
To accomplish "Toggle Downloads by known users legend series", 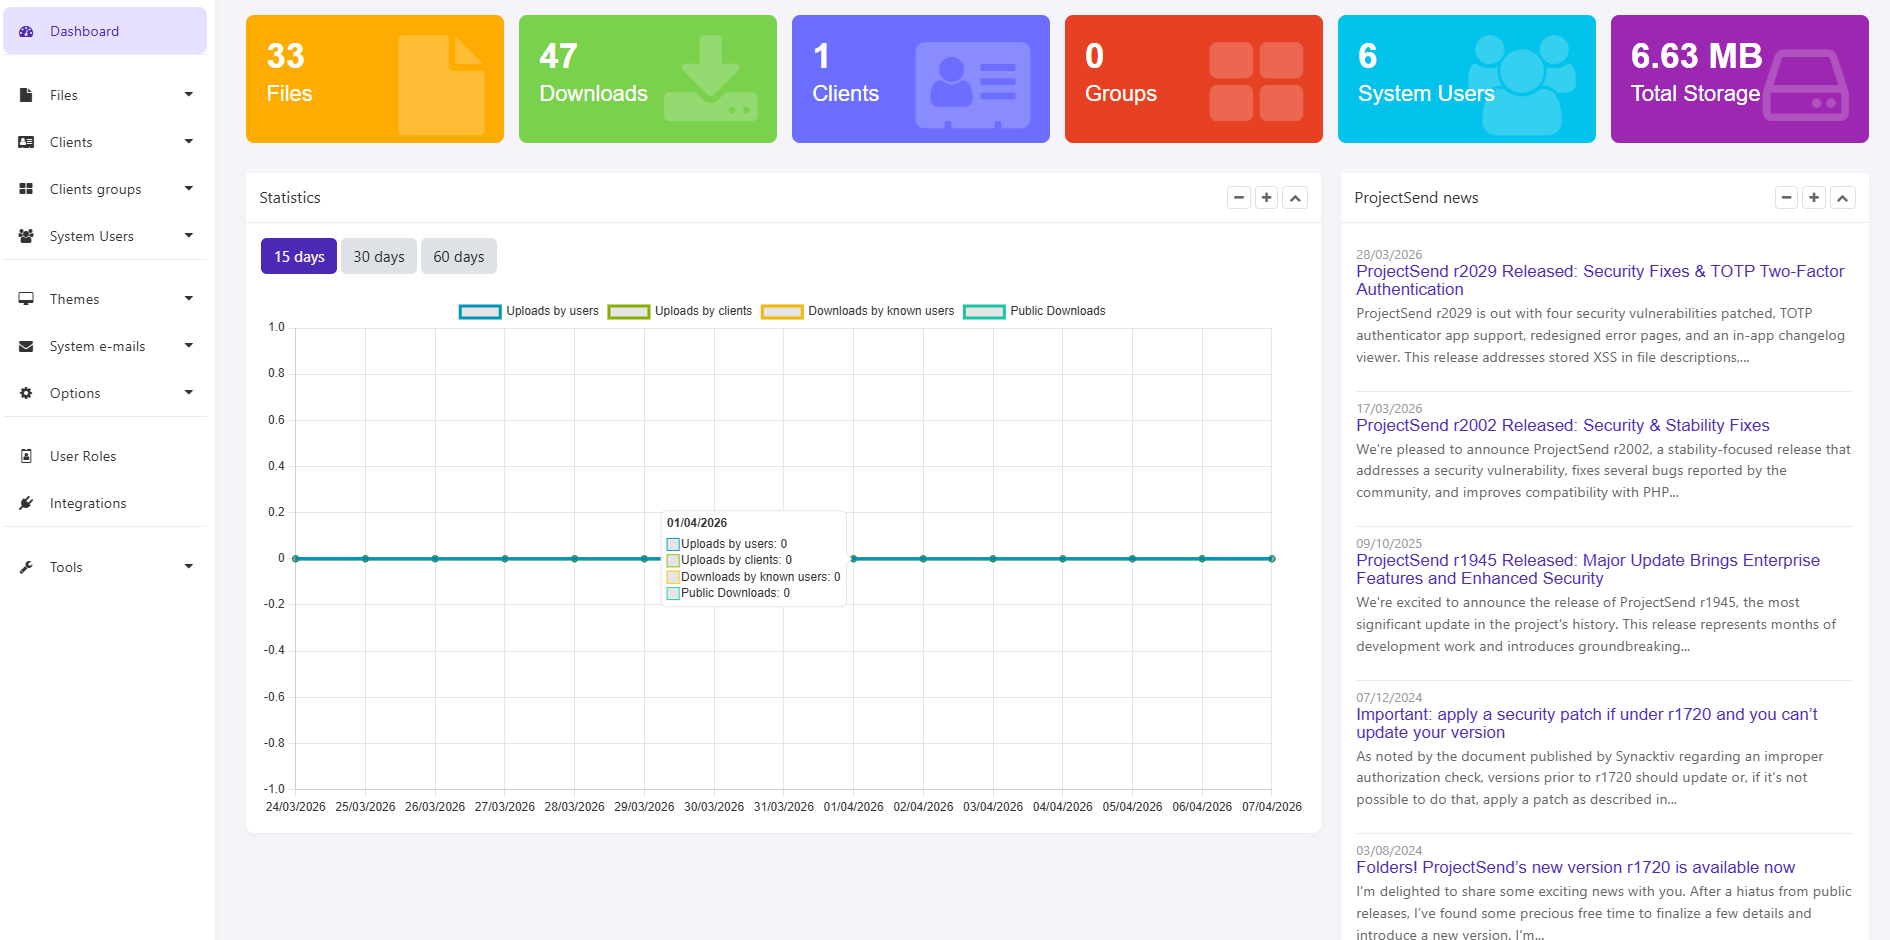I will click(x=858, y=311).
